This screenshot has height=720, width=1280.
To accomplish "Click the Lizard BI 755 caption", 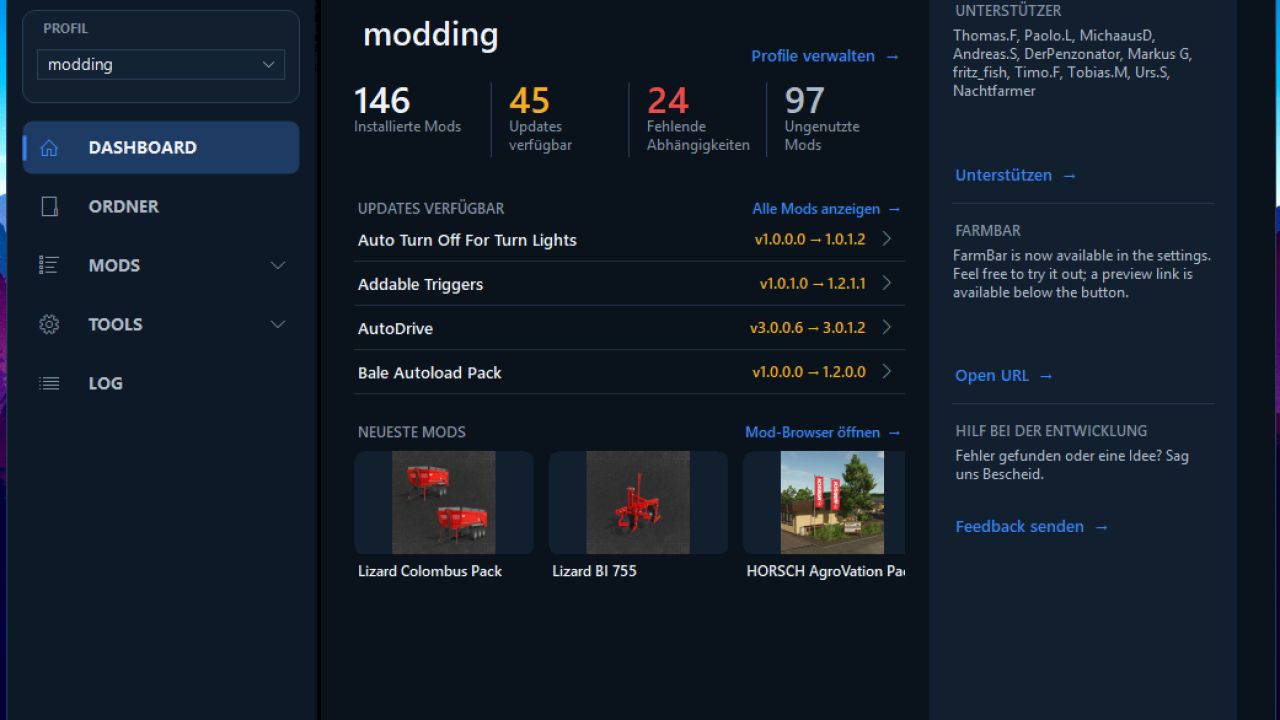I will pyautogui.click(x=594, y=571).
